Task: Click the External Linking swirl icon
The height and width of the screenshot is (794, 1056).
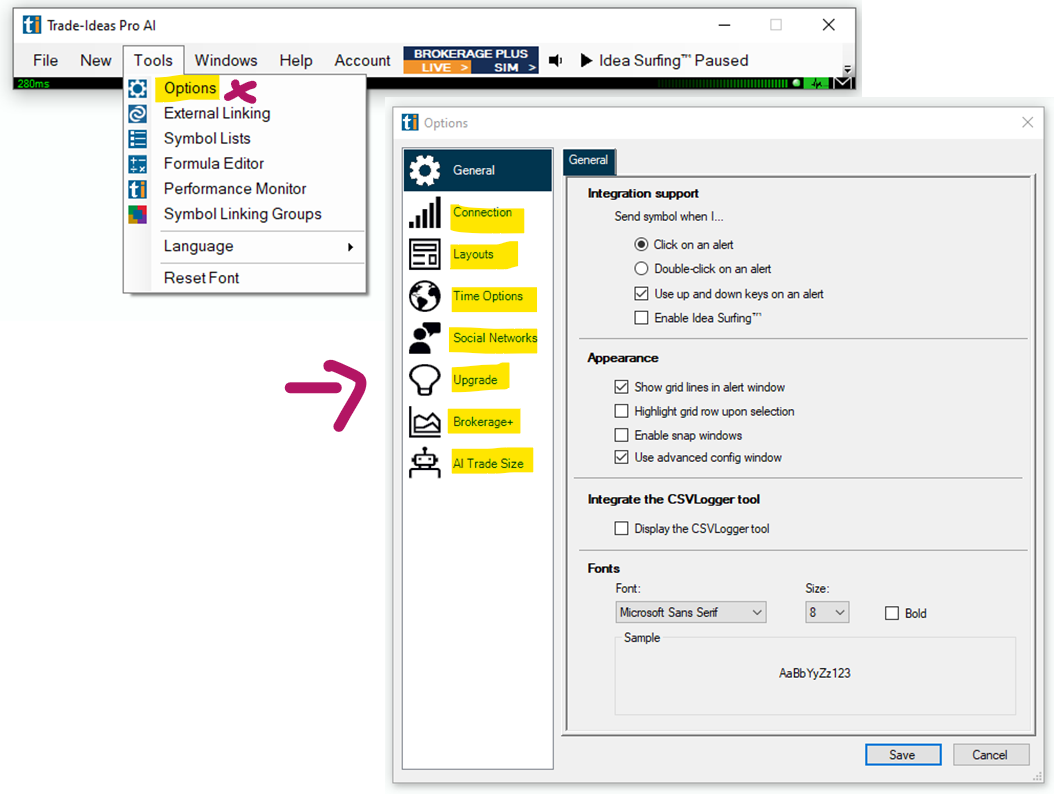Action: (137, 113)
